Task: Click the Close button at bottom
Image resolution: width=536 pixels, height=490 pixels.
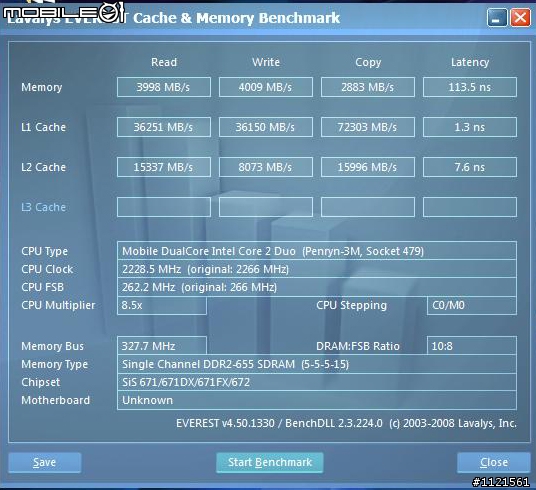Action: 494,462
